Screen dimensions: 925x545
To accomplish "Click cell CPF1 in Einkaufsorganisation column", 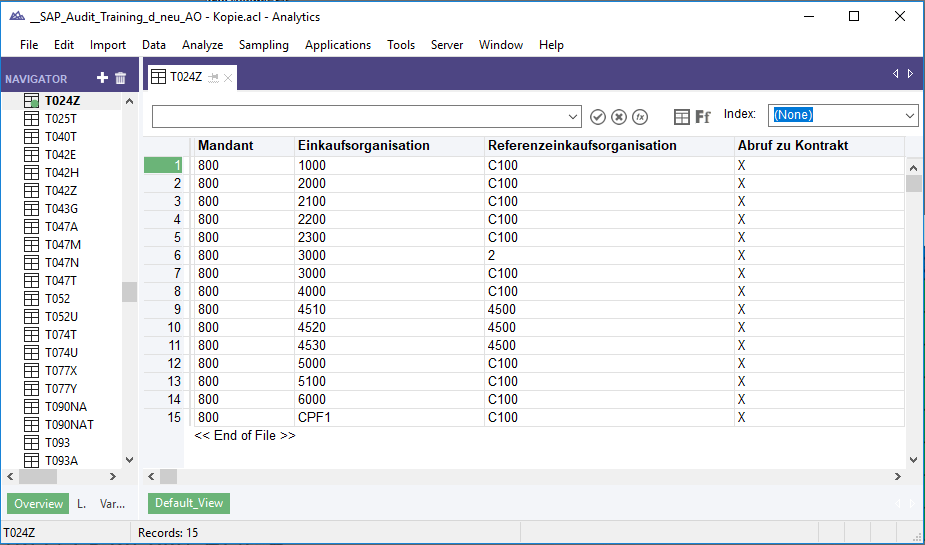I will pos(389,418).
